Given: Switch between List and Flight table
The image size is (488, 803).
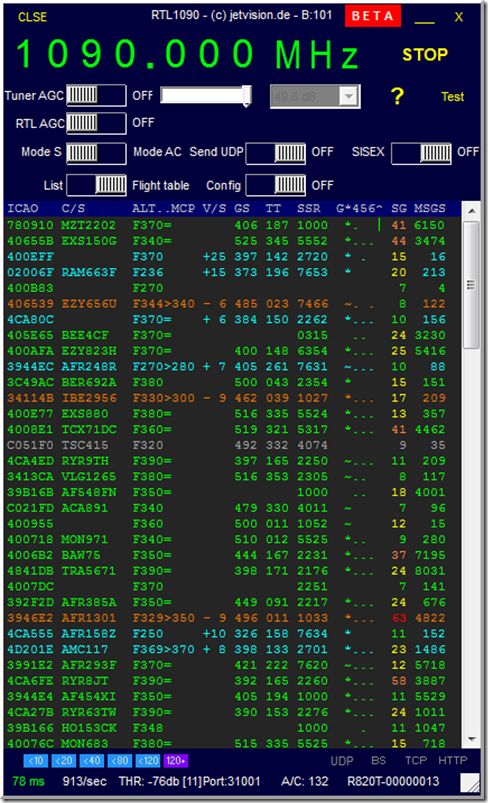Looking at the screenshot, I should click(x=96, y=185).
